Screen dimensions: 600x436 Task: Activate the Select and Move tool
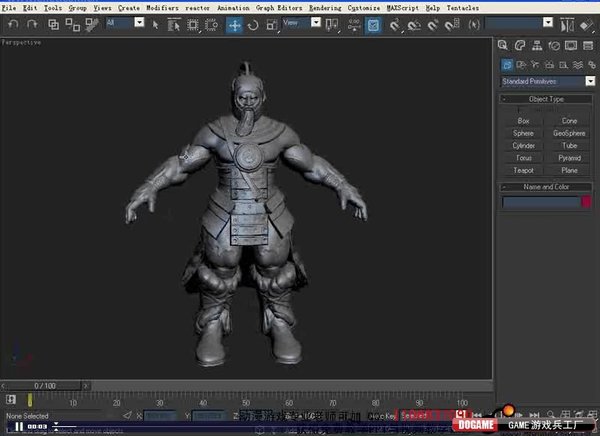[x=234, y=24]
